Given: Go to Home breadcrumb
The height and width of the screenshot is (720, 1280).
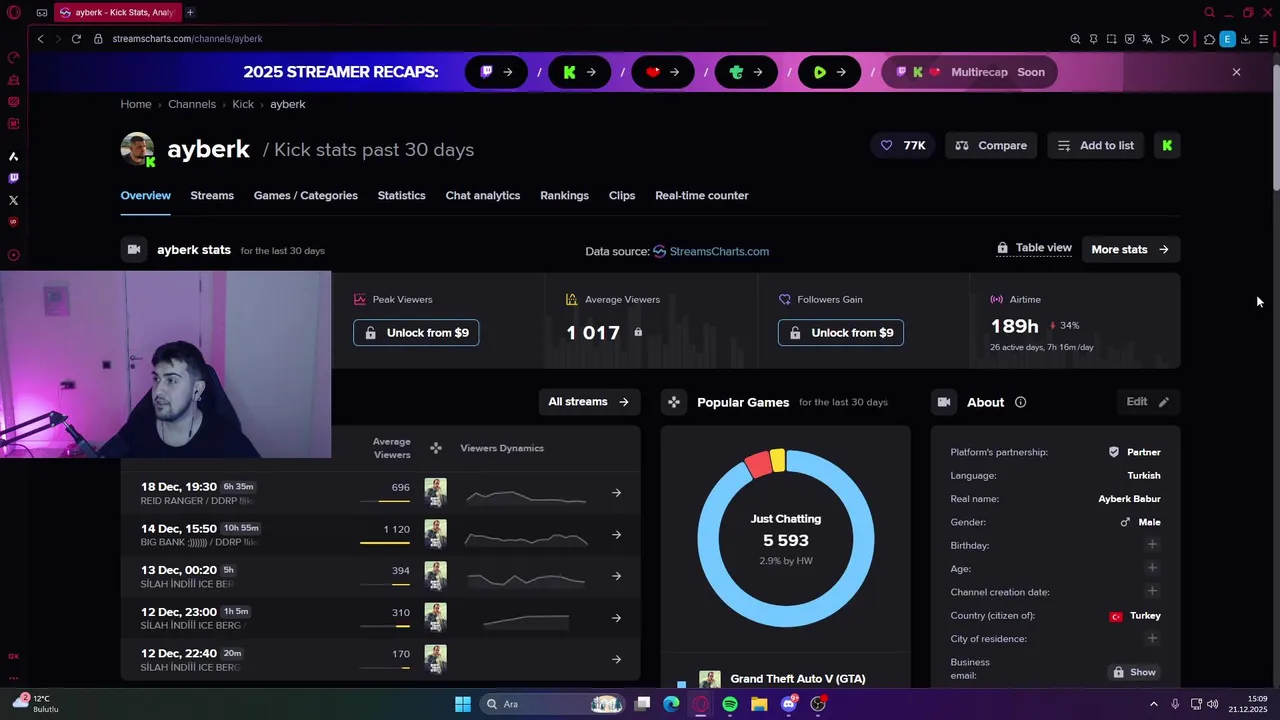Looking at the screenshot, I should [136, 104].
